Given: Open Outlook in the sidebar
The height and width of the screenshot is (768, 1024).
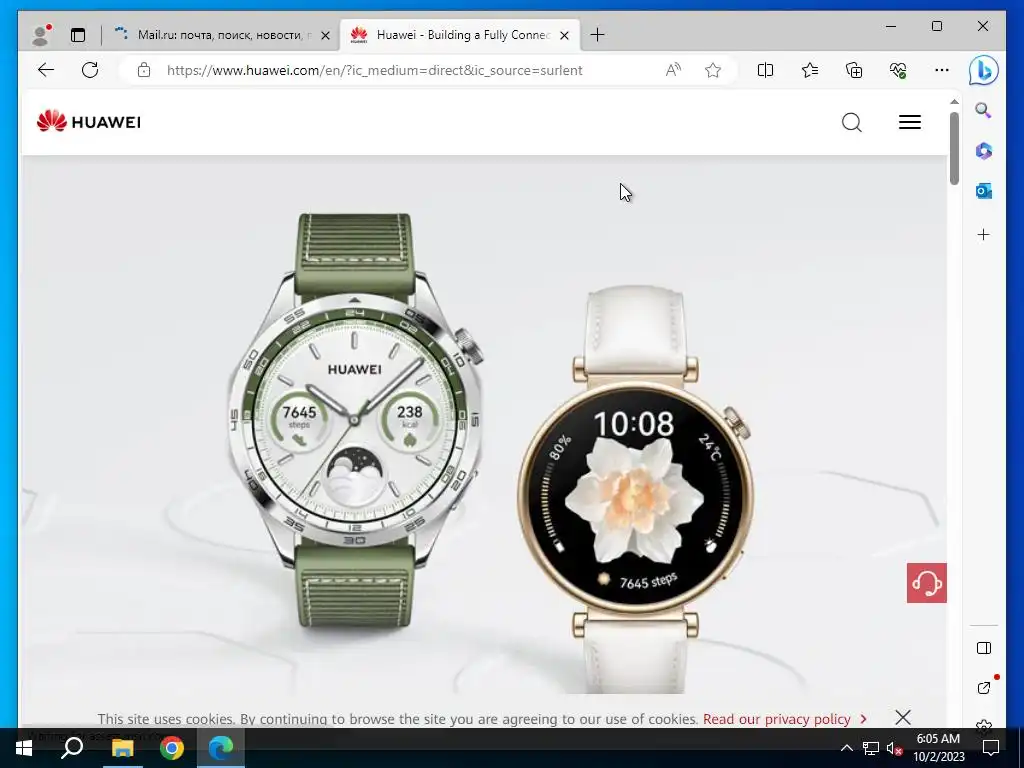Looking at the screenshot, I should pos(984,191).
